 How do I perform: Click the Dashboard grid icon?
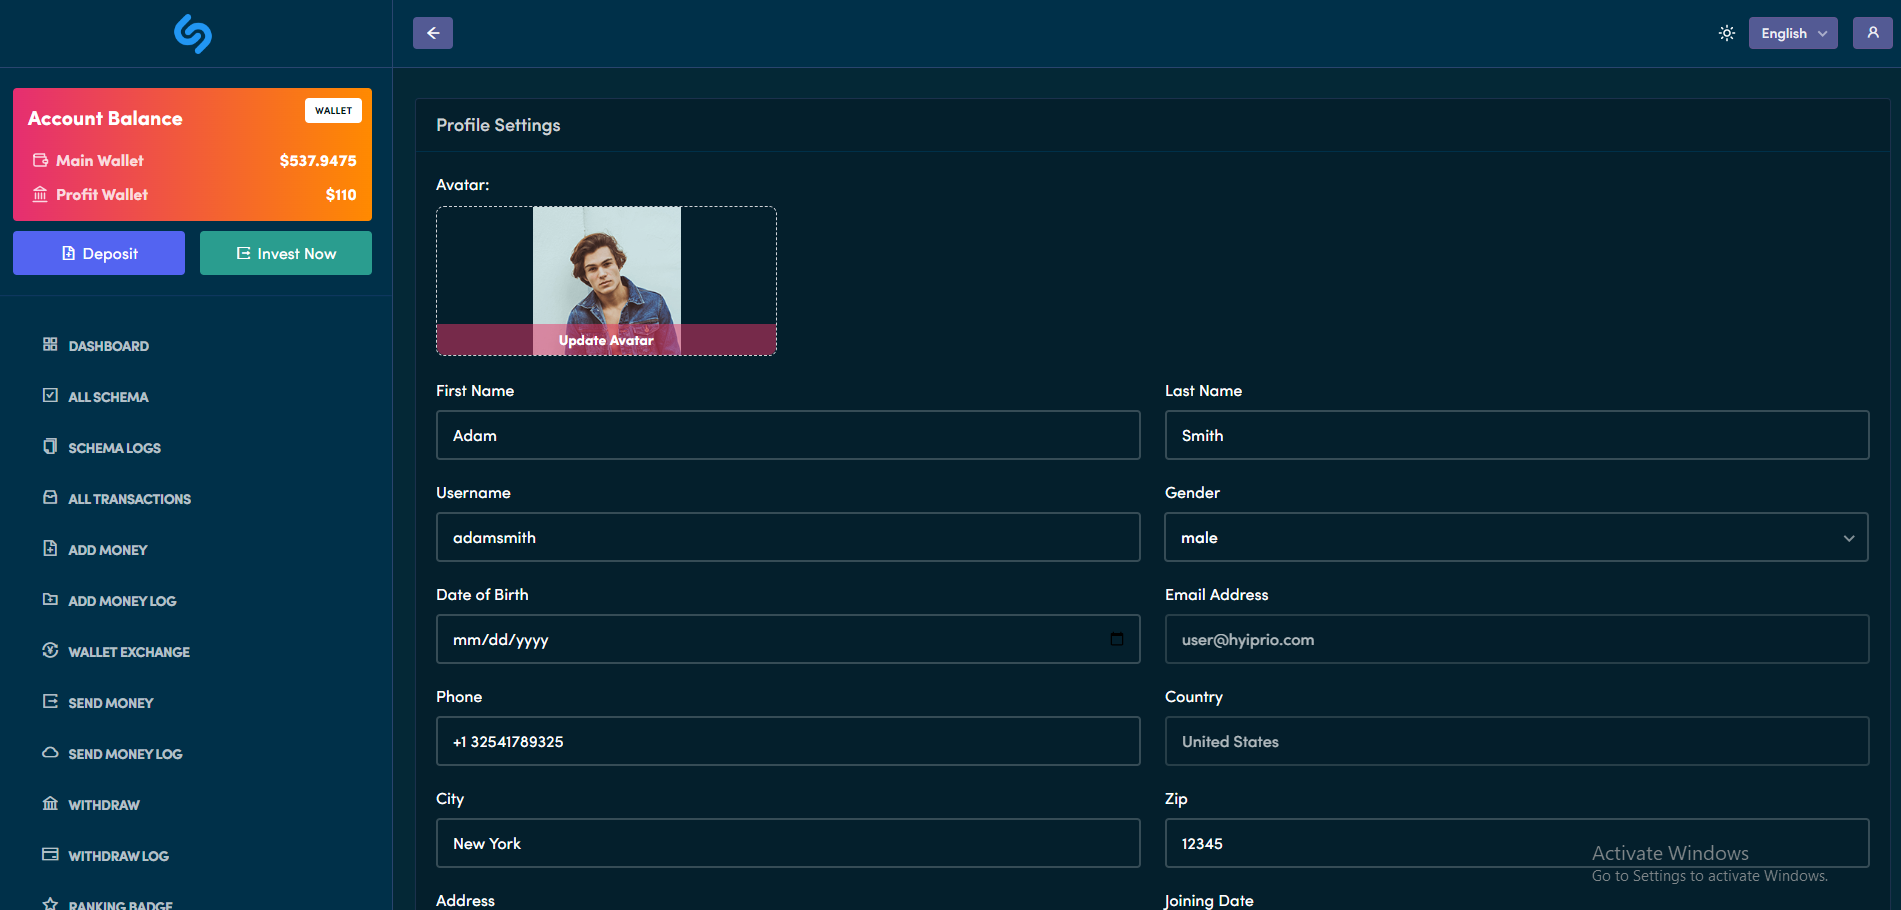click(50, 345)
